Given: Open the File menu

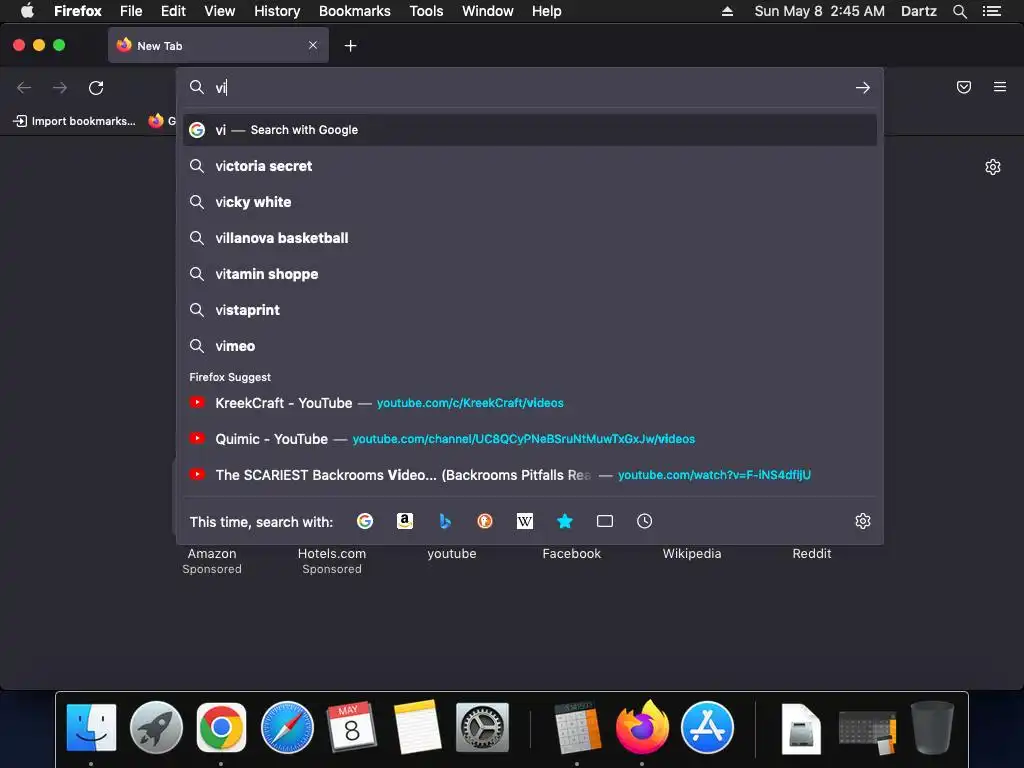Looking at the screenshot, I should click(x=131, y=11).
